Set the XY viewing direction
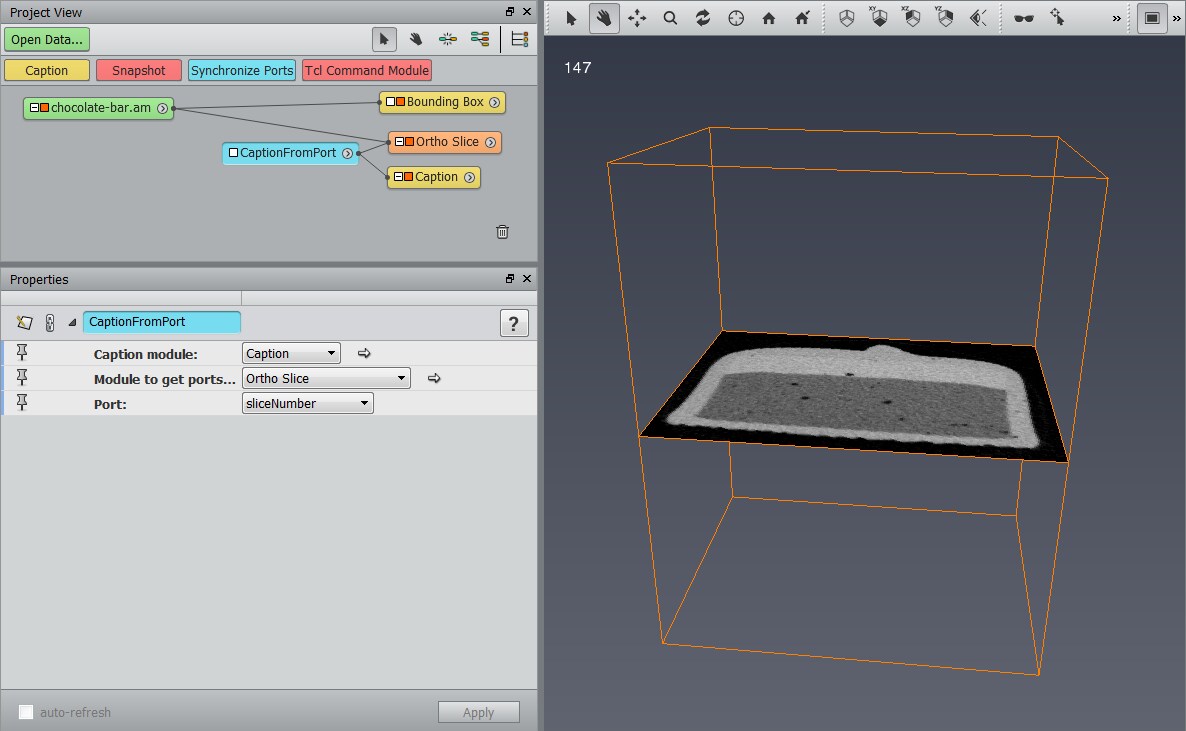The width and height of the screenshot is (1186, 731). [x=880, y=17]
